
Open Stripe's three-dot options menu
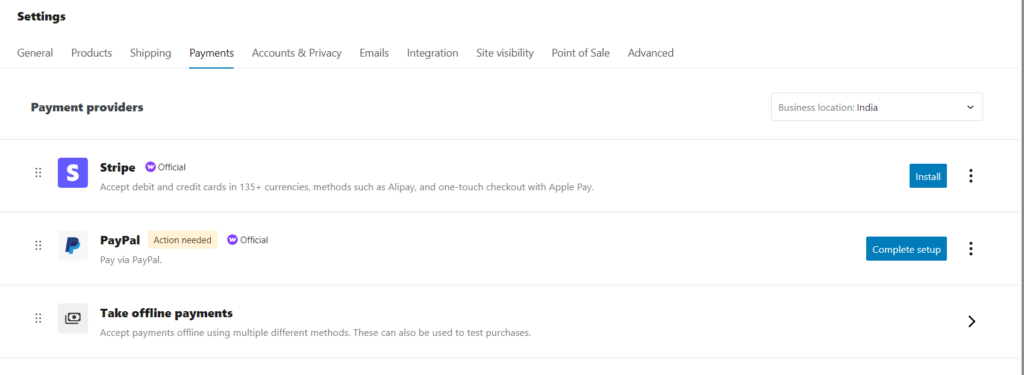coord(971,176)
